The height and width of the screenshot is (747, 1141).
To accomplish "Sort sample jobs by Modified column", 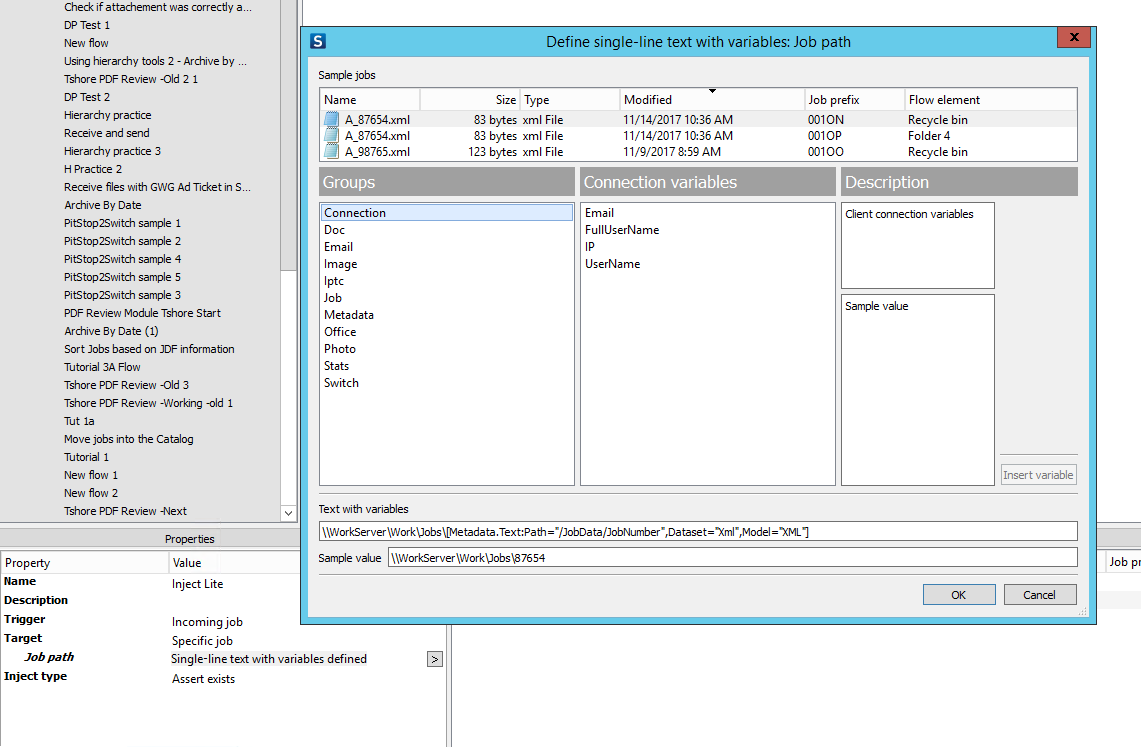I will tap(711, 100).
